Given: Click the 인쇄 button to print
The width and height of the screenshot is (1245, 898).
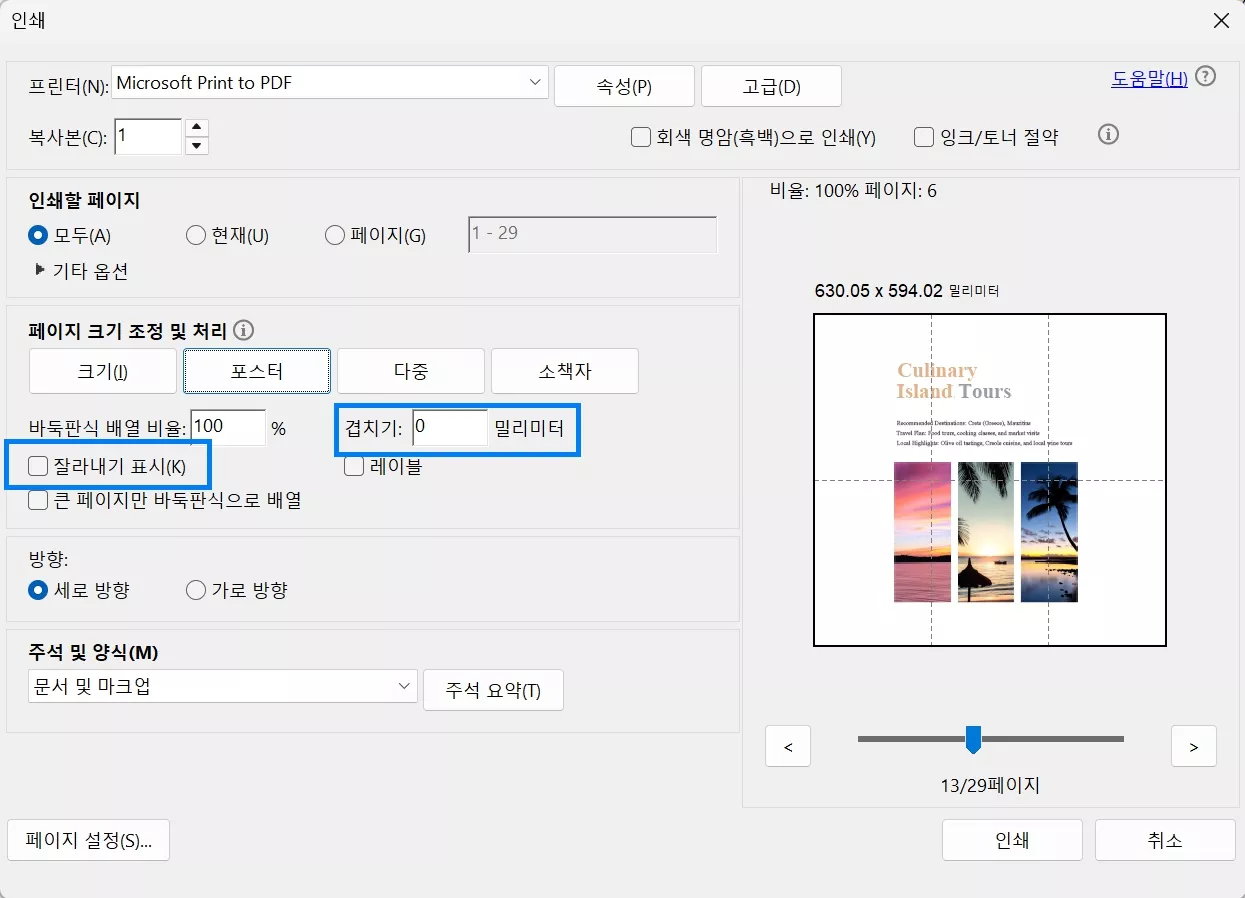Looking at the screenshot, I should (1011, 840).
